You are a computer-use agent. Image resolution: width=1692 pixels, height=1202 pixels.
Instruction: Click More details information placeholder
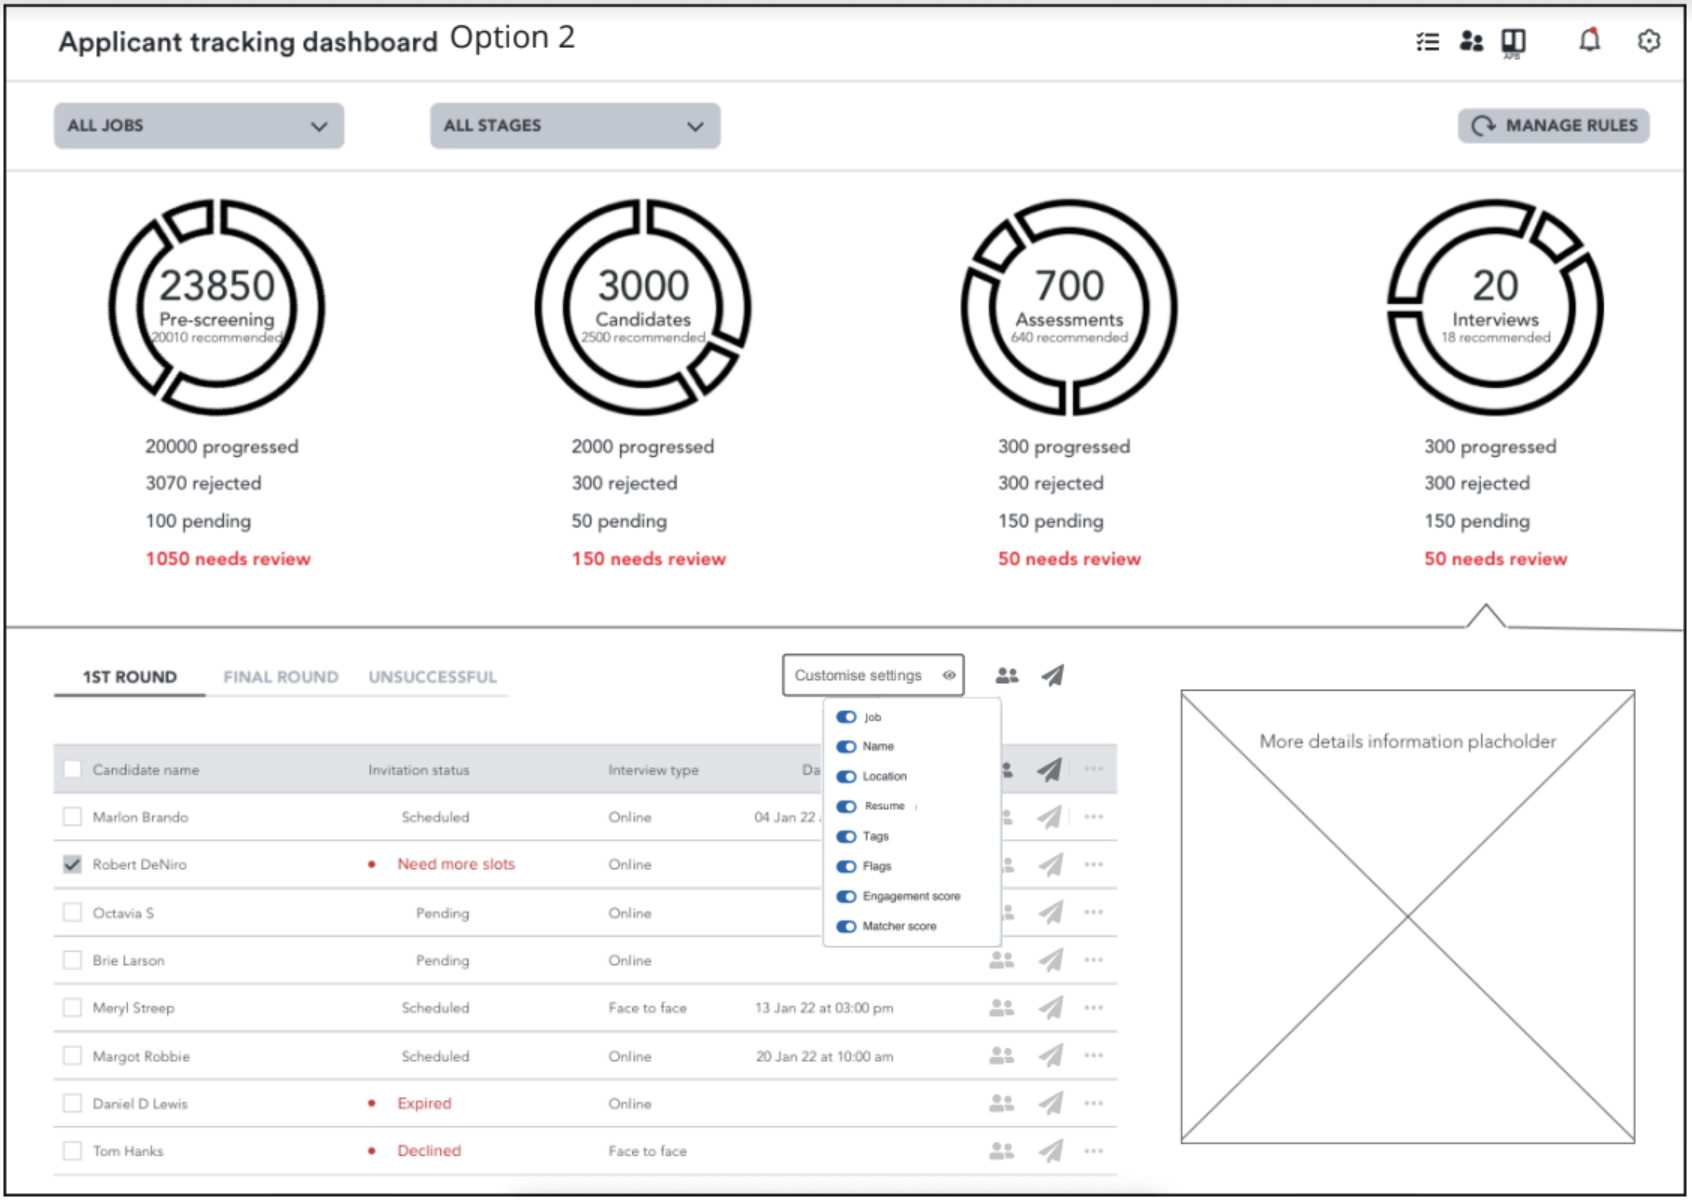[x=1408, y=916]
